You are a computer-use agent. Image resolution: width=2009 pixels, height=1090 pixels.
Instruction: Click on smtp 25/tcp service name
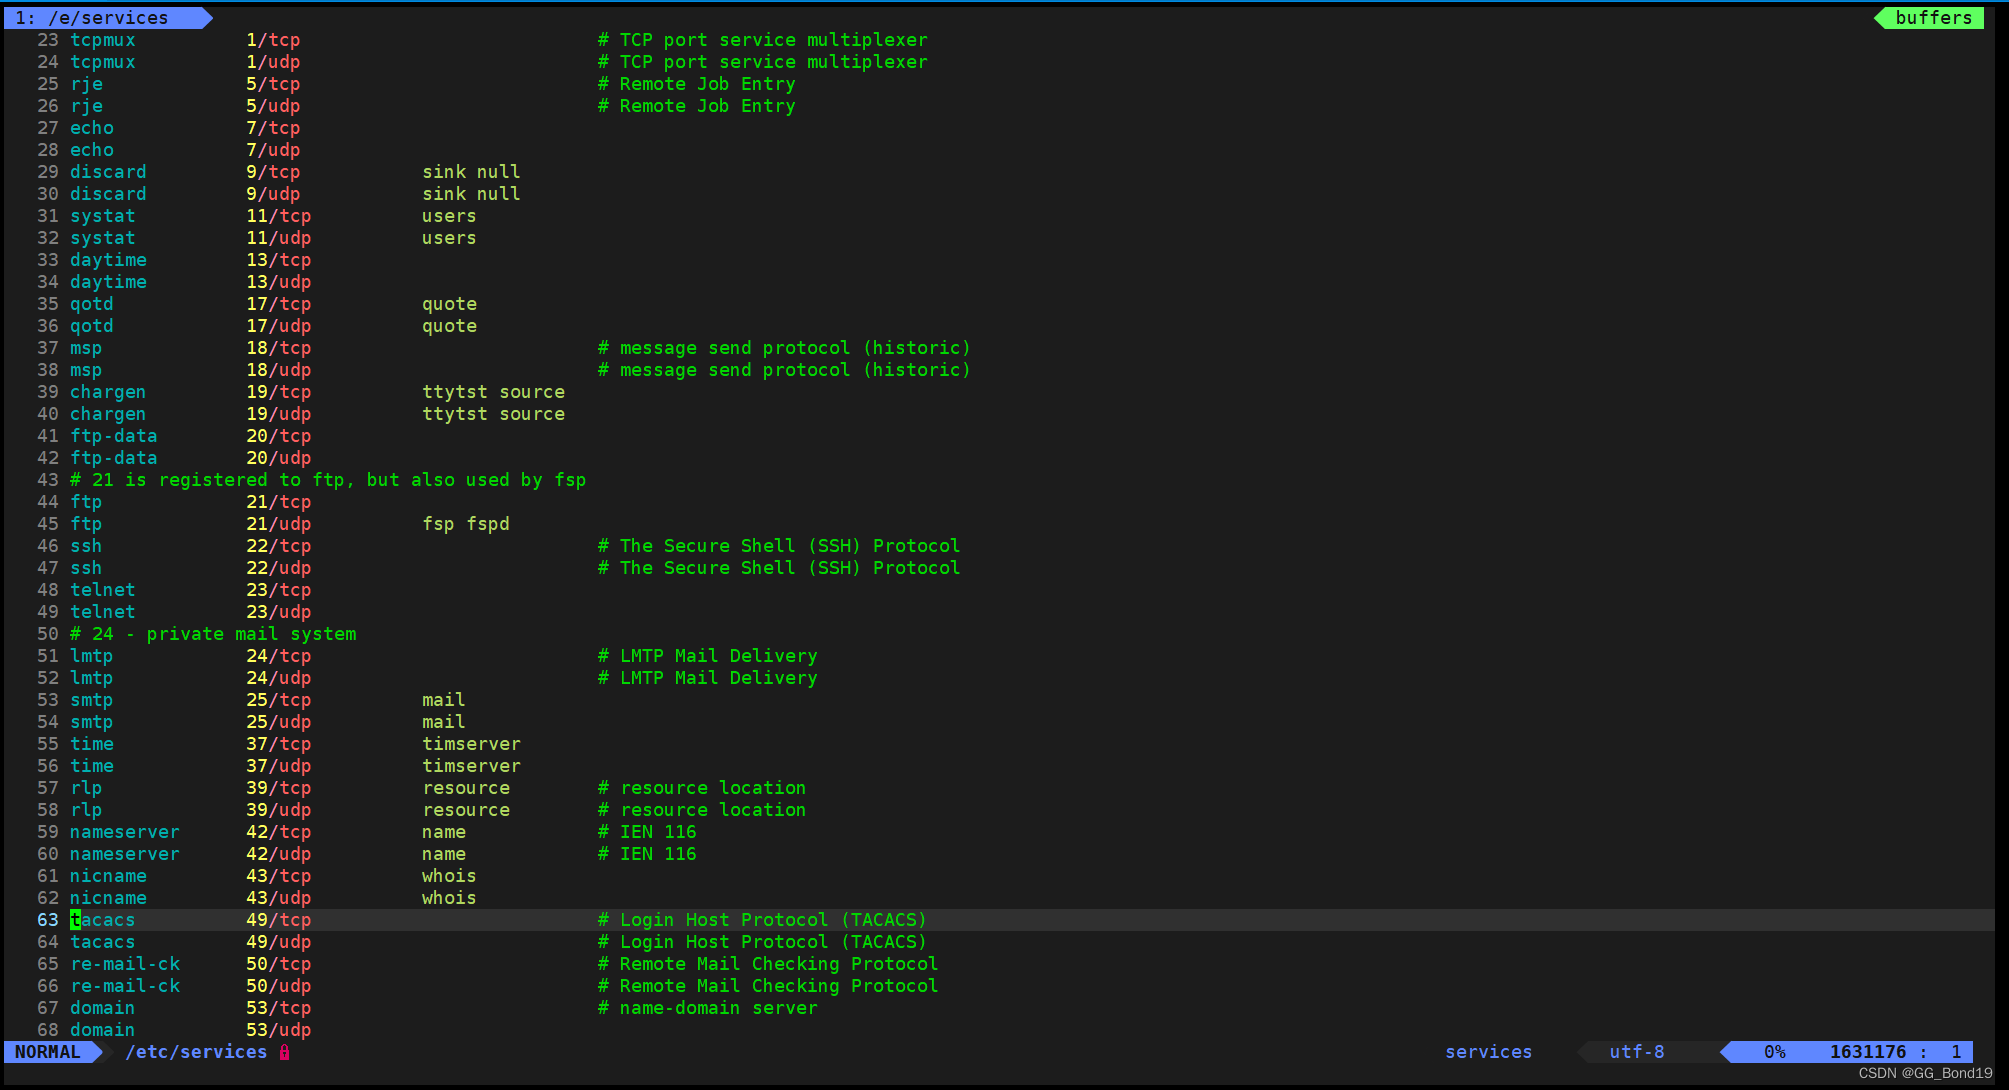[91, 700]
